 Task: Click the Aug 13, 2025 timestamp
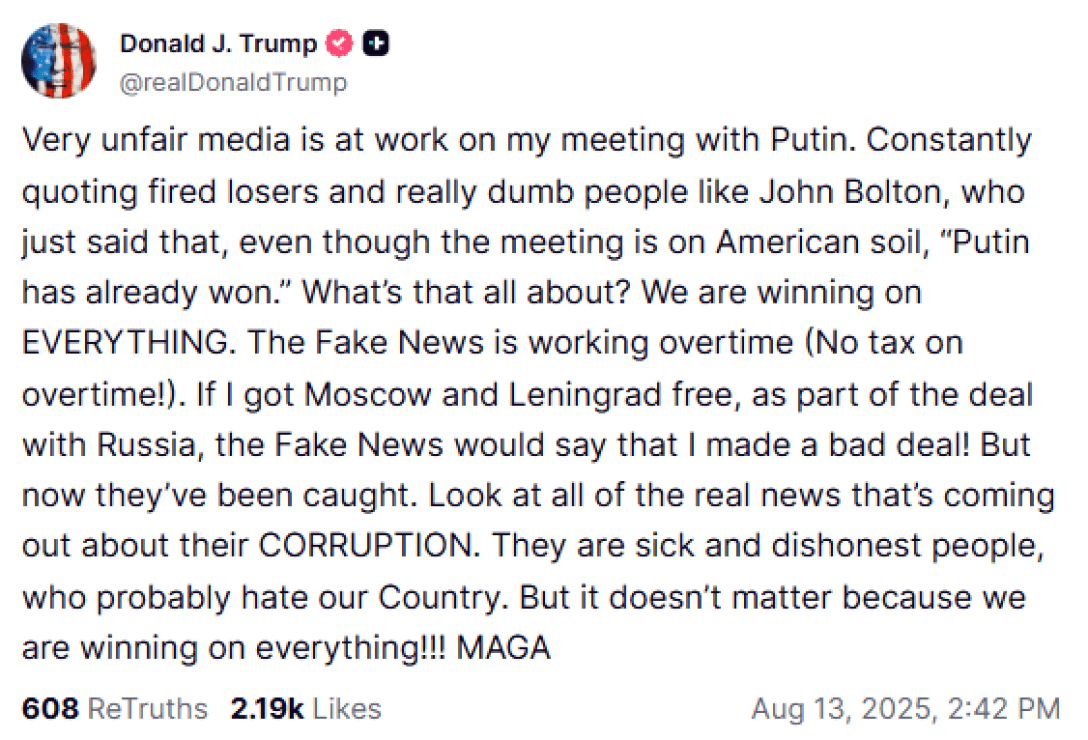(905, 709)
